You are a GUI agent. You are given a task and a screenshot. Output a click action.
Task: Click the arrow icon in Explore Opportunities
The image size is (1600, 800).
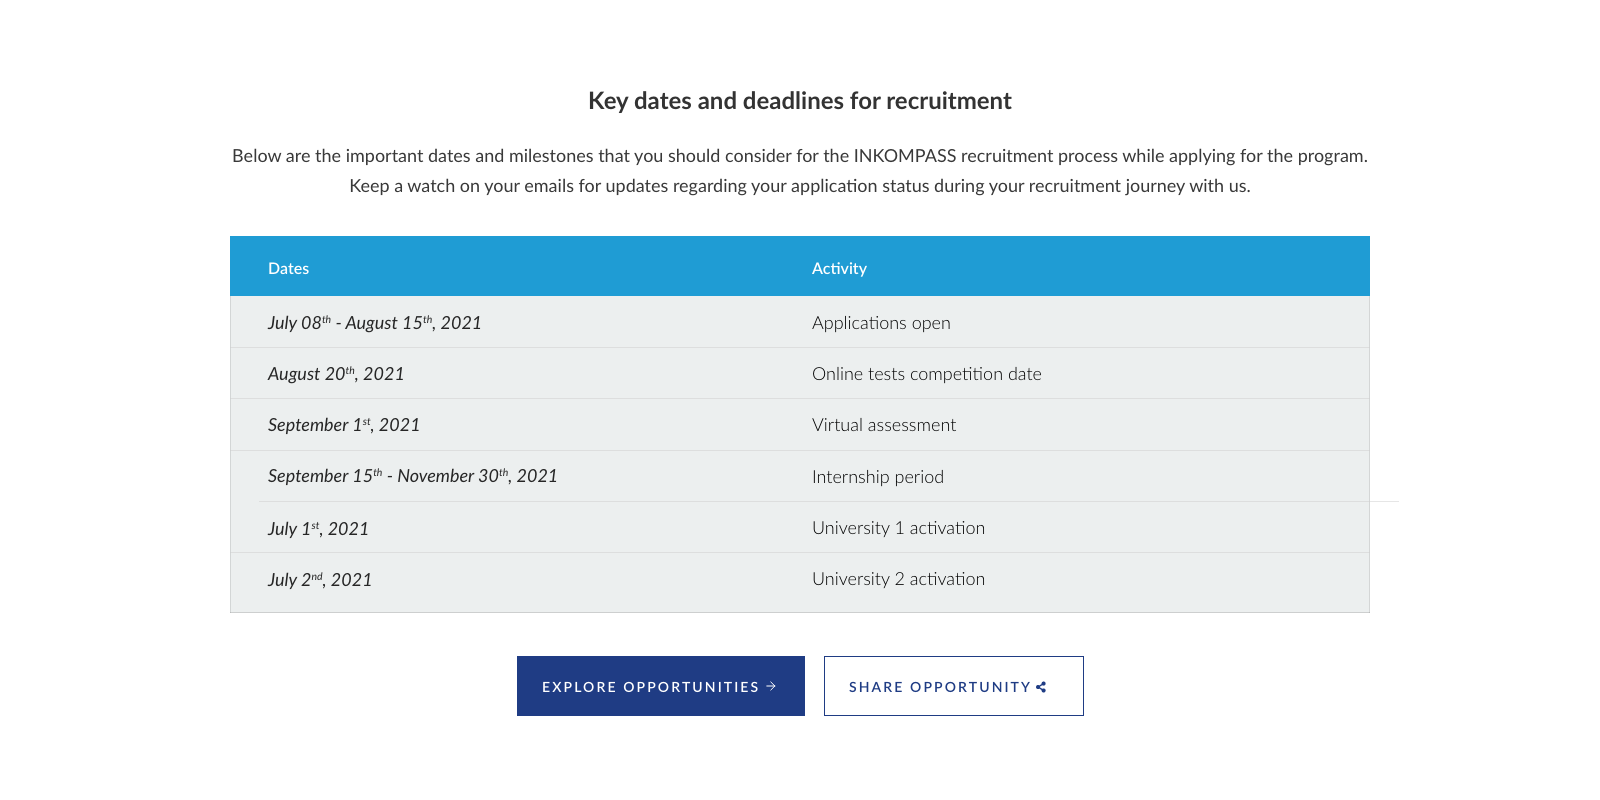coord(771,686)
